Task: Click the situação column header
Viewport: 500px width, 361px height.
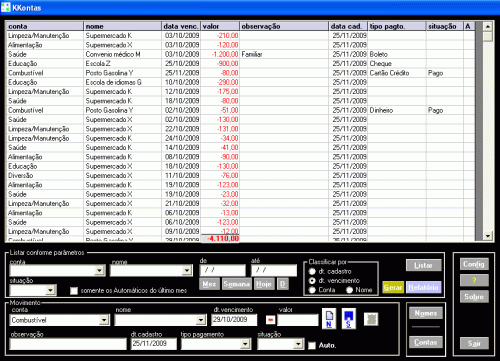Action: (x=445, y=26)
